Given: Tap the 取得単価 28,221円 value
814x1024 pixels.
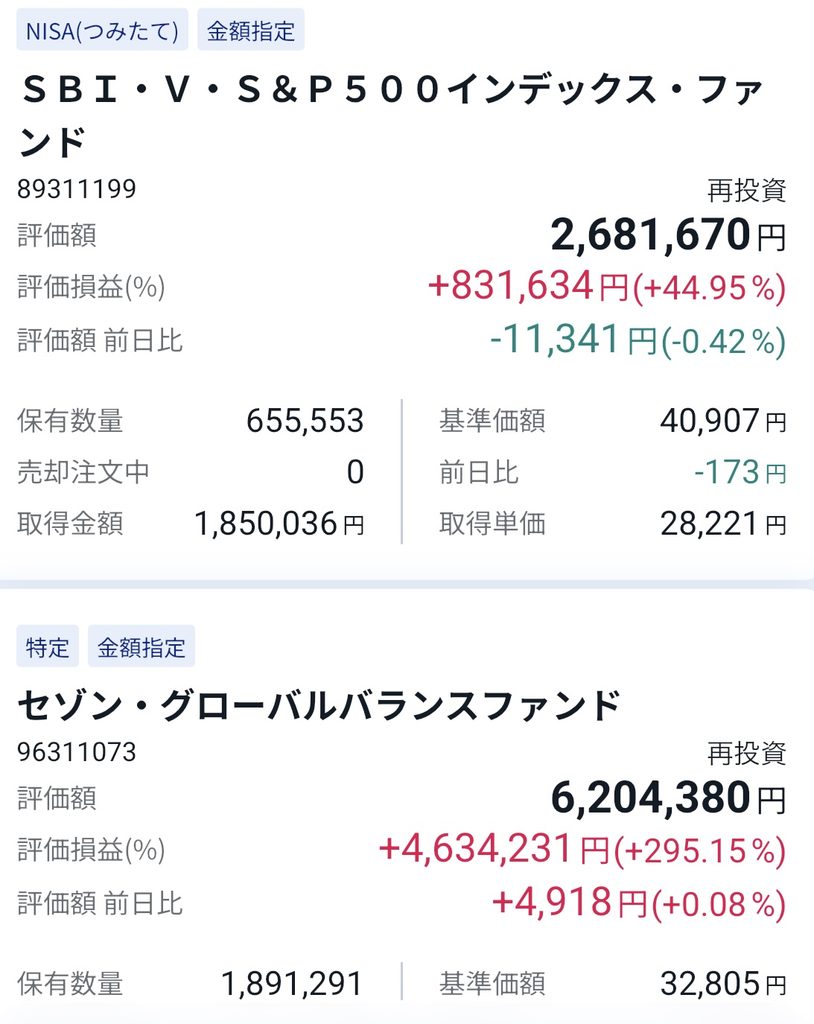Looking at the screenshot, I should (723, 524).
